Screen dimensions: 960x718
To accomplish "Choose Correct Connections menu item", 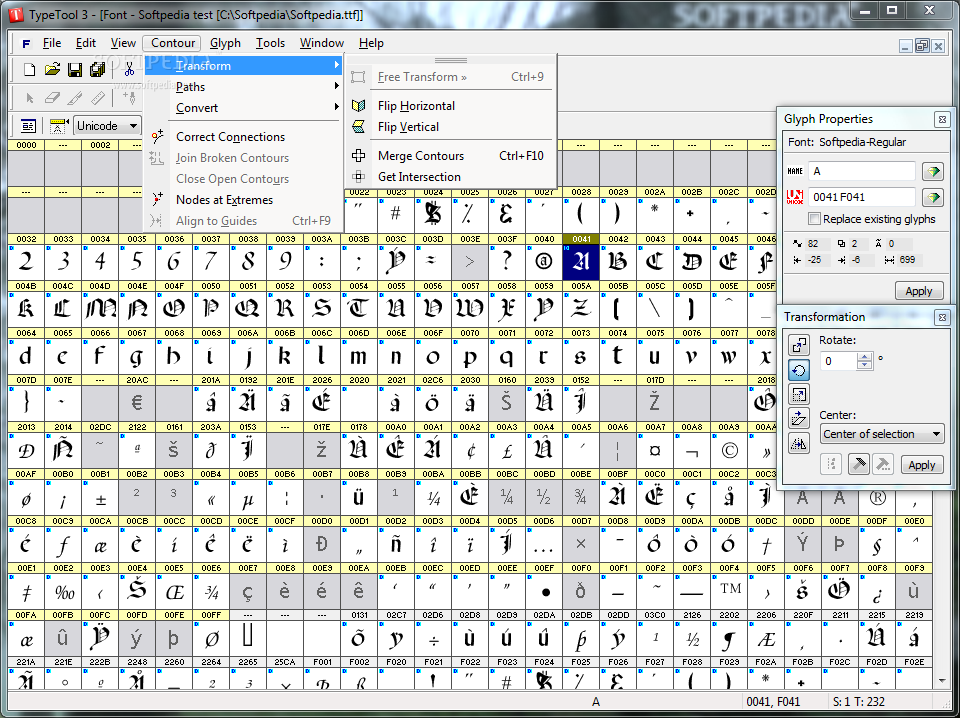I will click(243, 137).
